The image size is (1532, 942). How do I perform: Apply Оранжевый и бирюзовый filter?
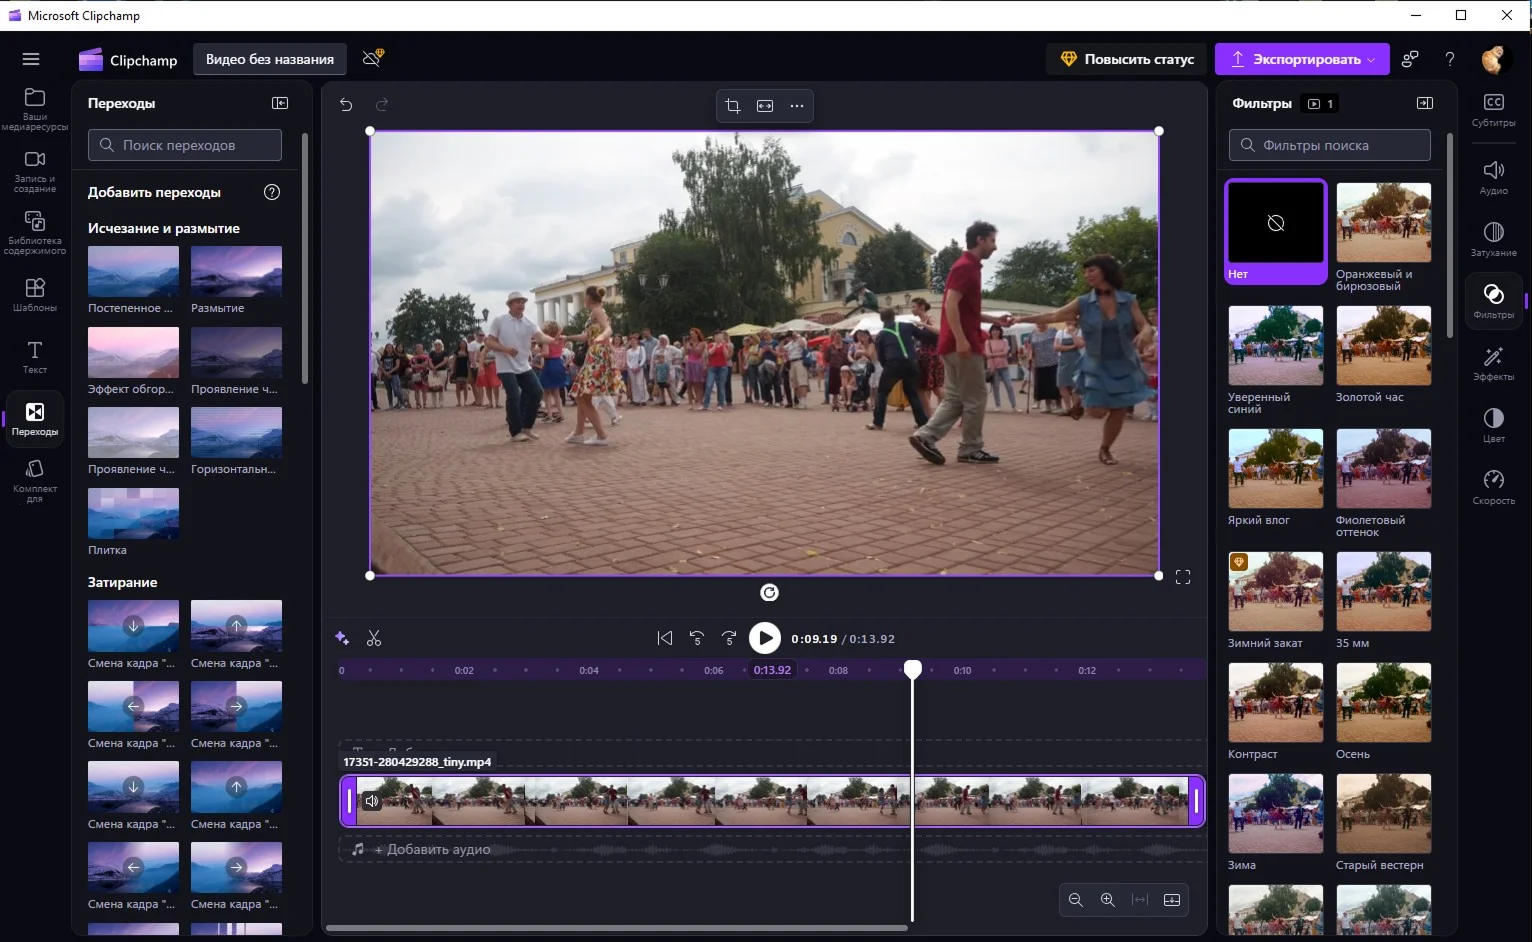click(x=1384, y=222)
